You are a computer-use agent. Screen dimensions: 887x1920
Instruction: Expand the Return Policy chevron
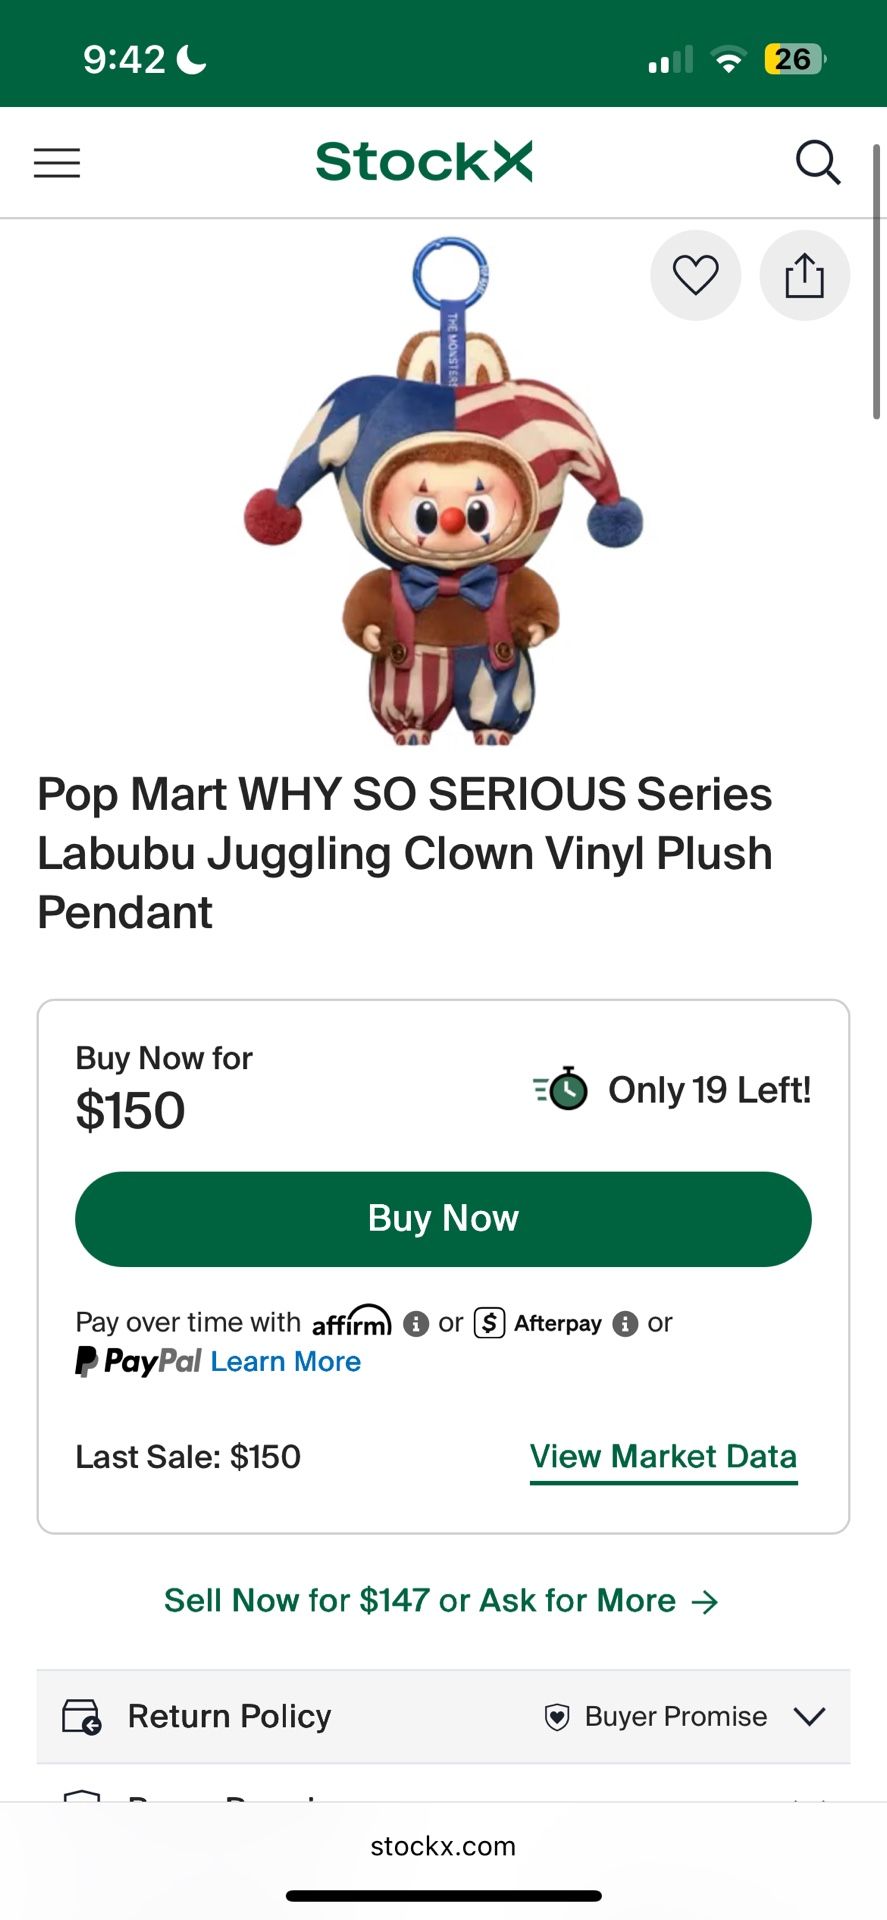tap(809, 1717)
